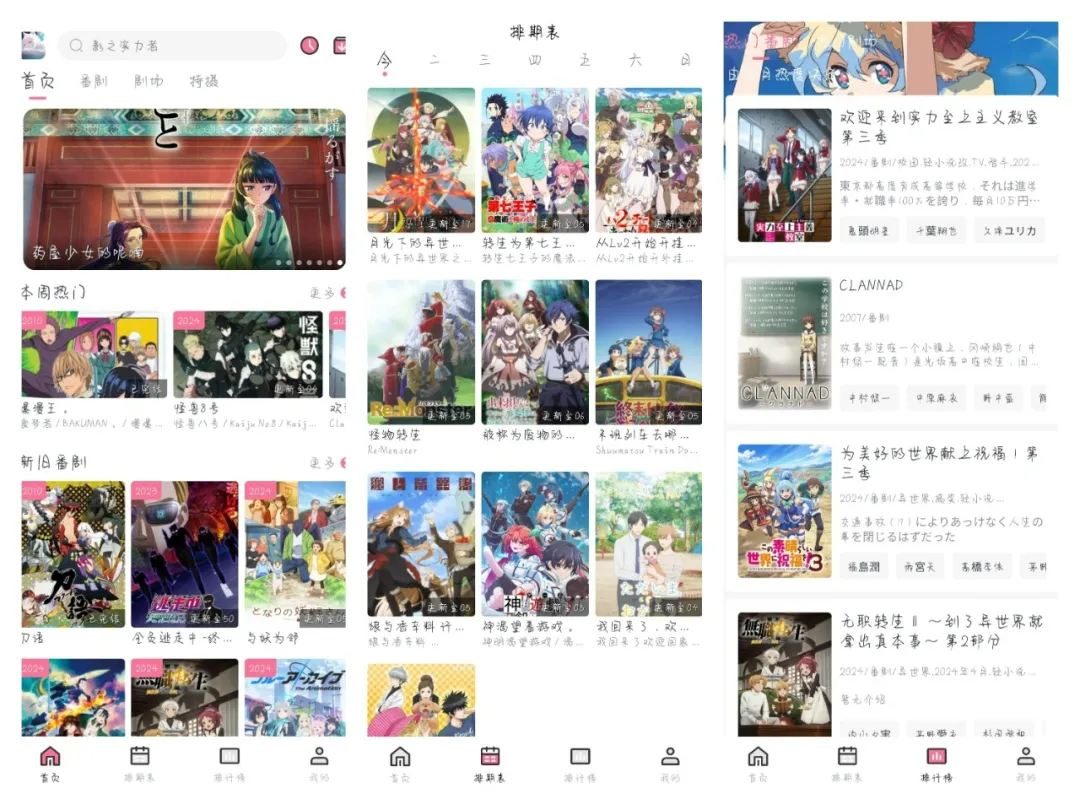Viewport: 1080px width, 810px height.
Task: Tap the 排行榜 ranking icon in the first screen
Action: 229,756
